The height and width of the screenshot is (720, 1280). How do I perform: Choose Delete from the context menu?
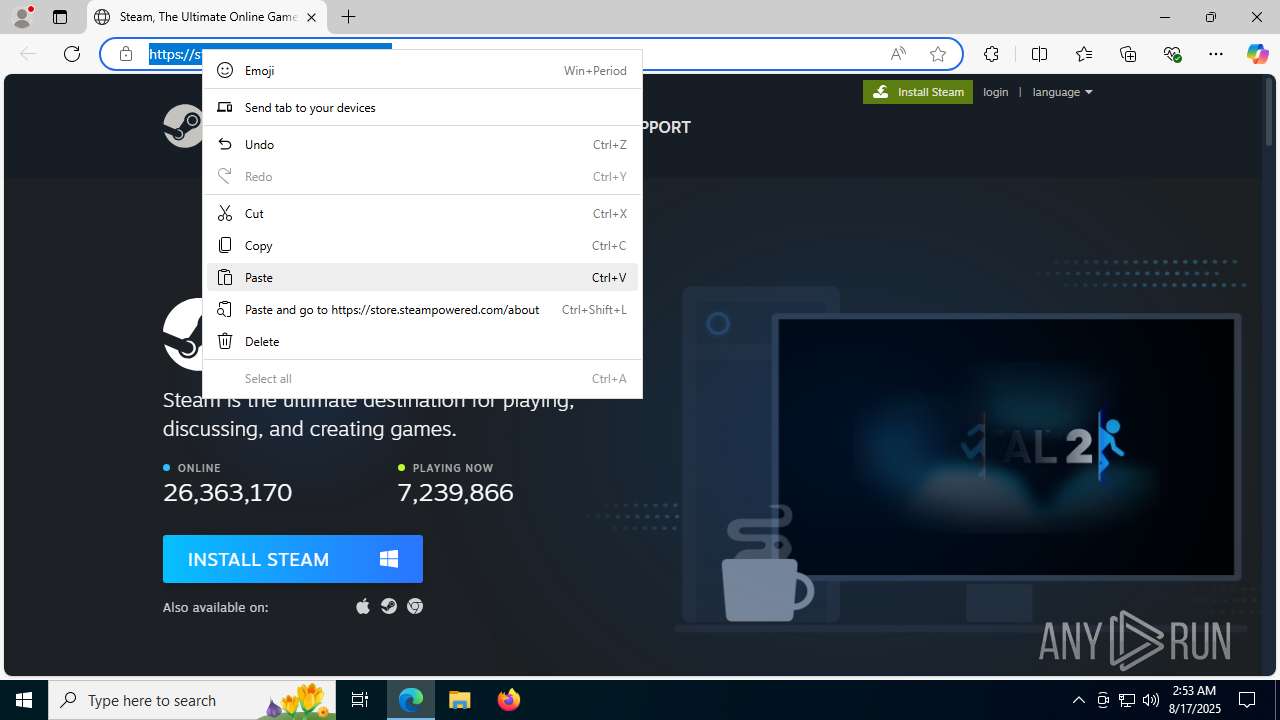point(422,341)
